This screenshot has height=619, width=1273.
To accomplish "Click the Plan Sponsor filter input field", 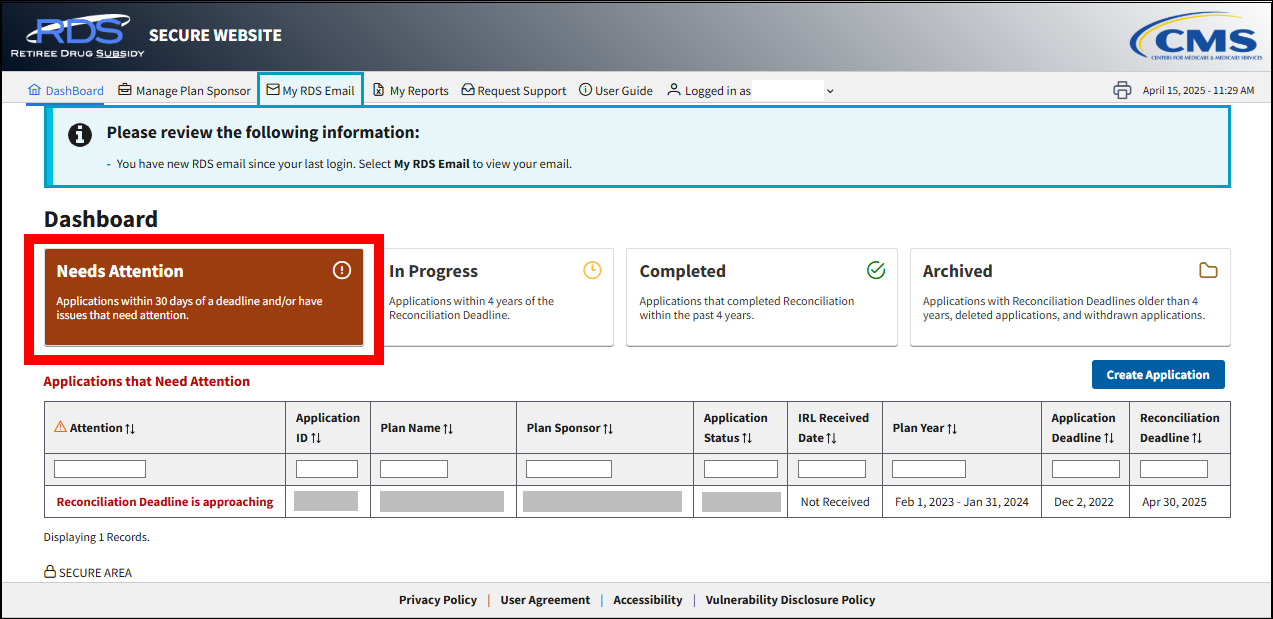I will pos(568,469).
